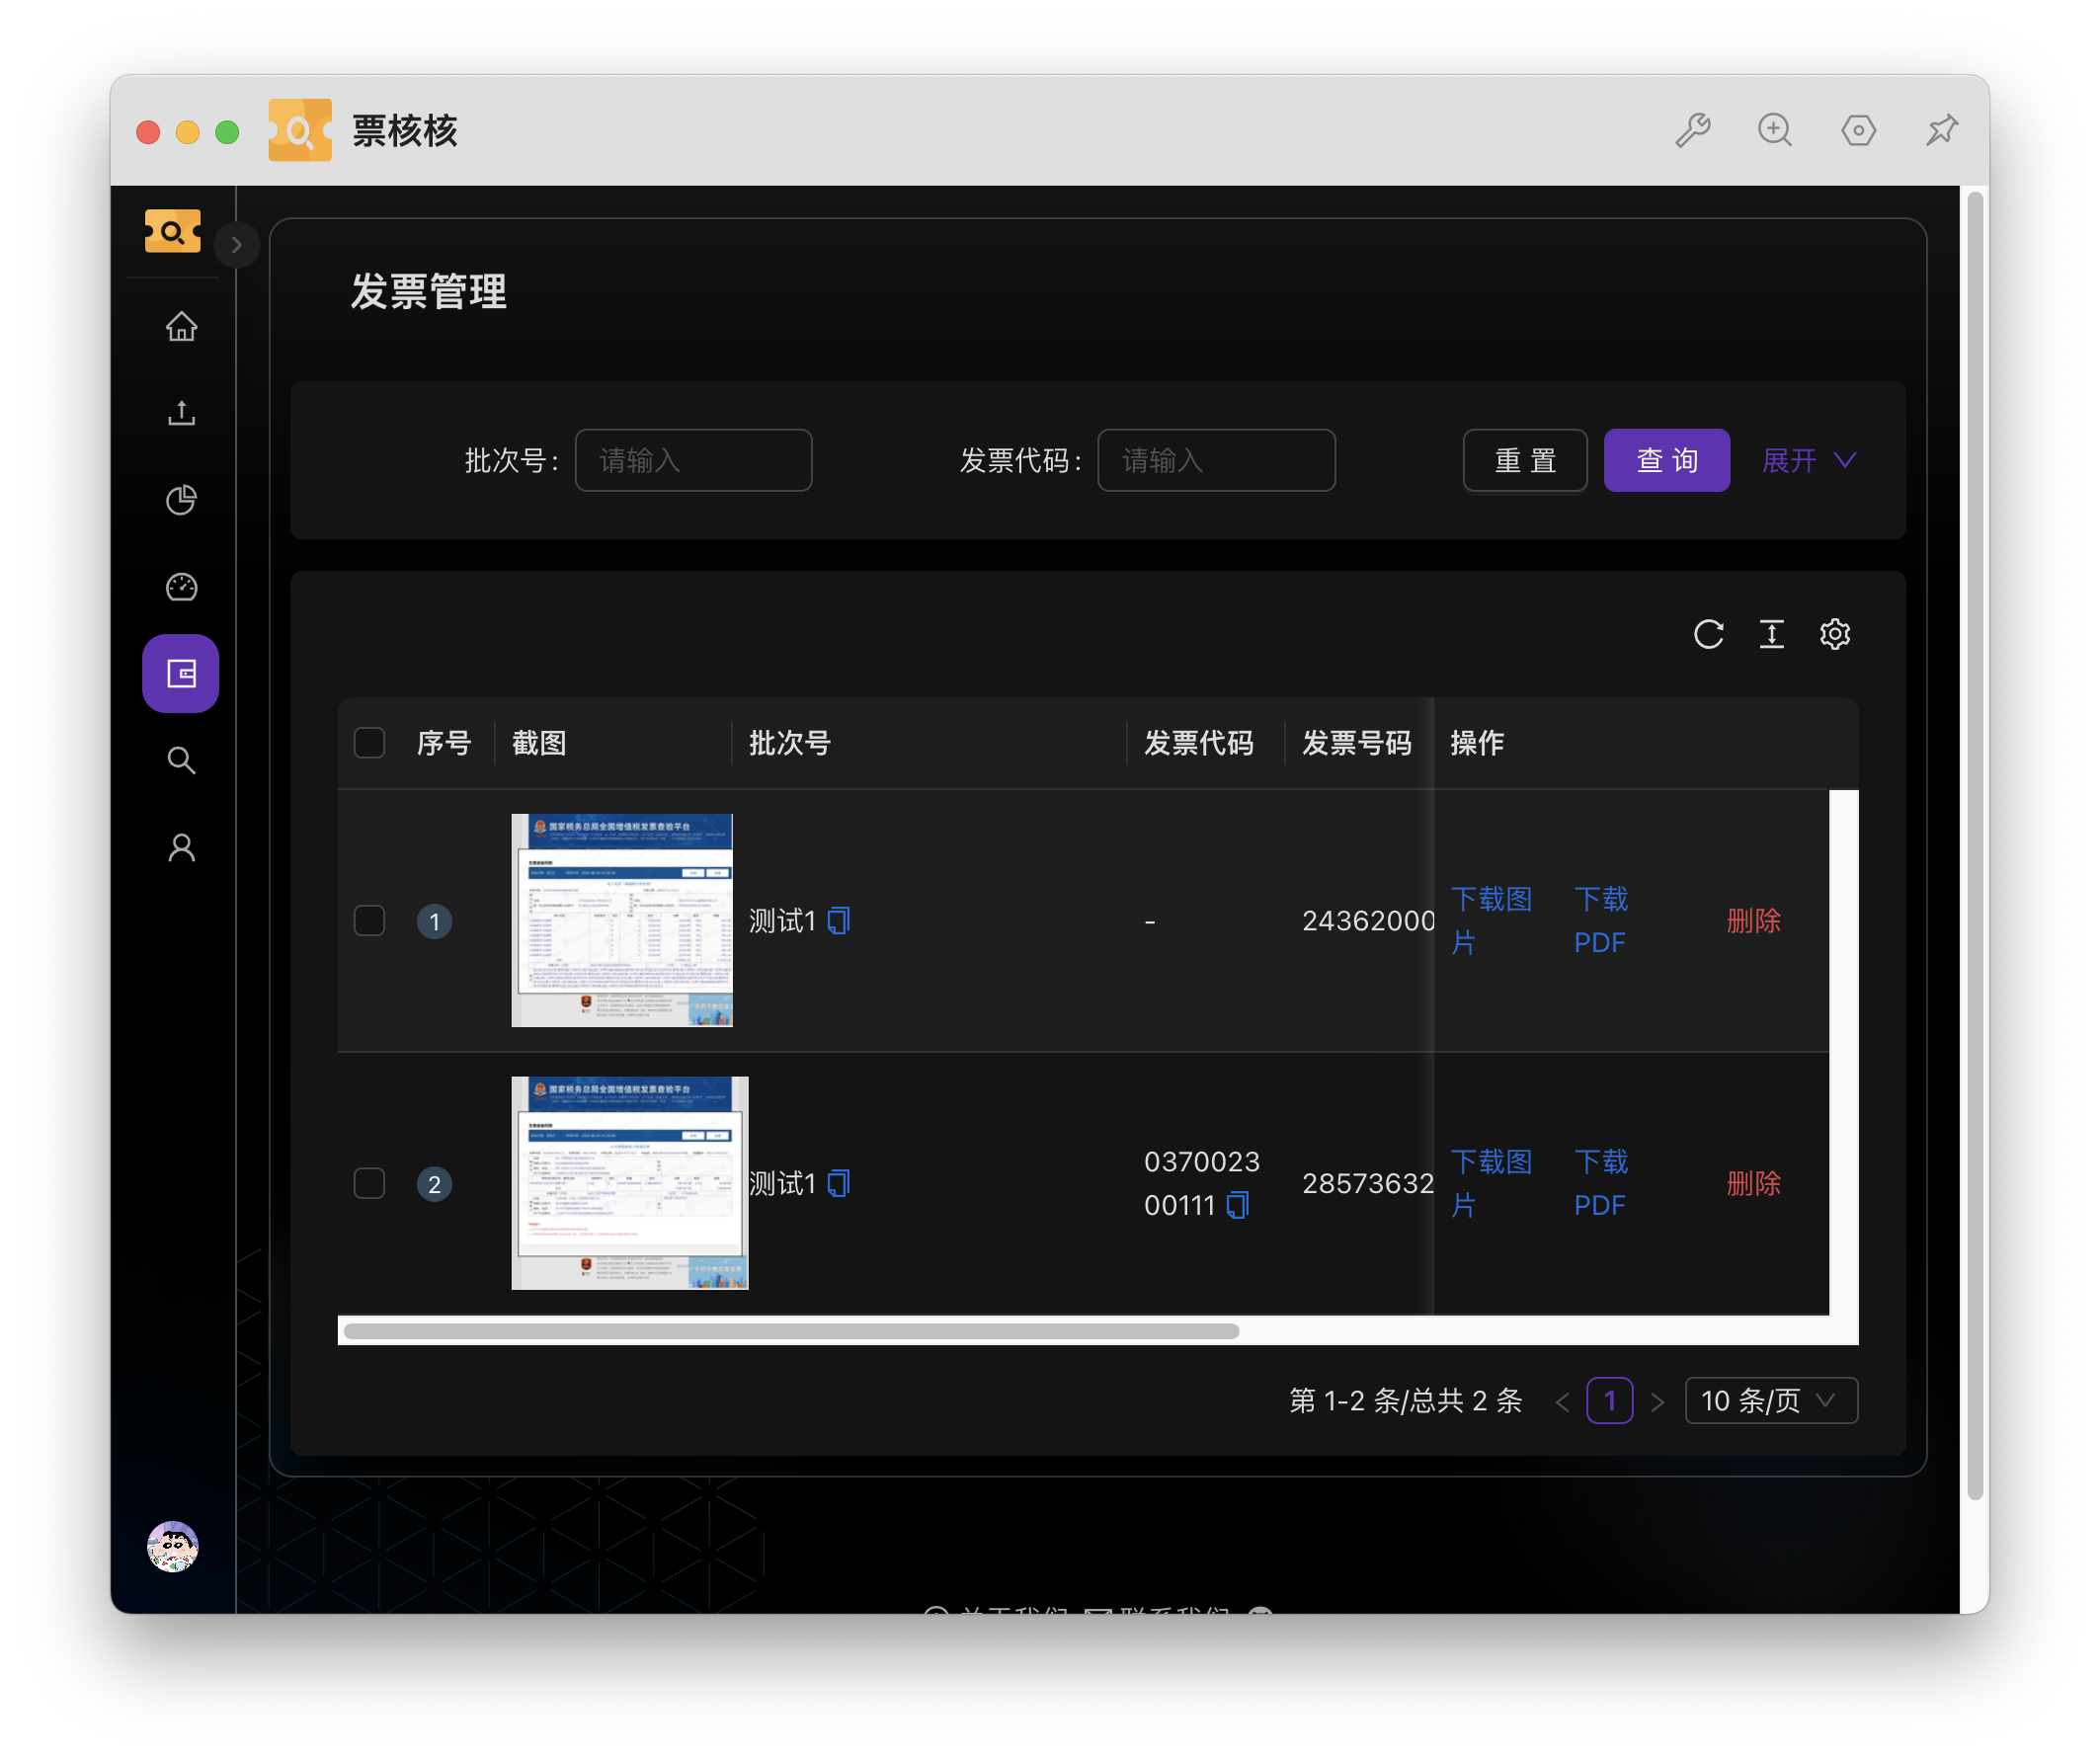Open the hexagon settings icon in title bar
Viewport: 2100px width, 1760px height.
[x=1858, y=130]
